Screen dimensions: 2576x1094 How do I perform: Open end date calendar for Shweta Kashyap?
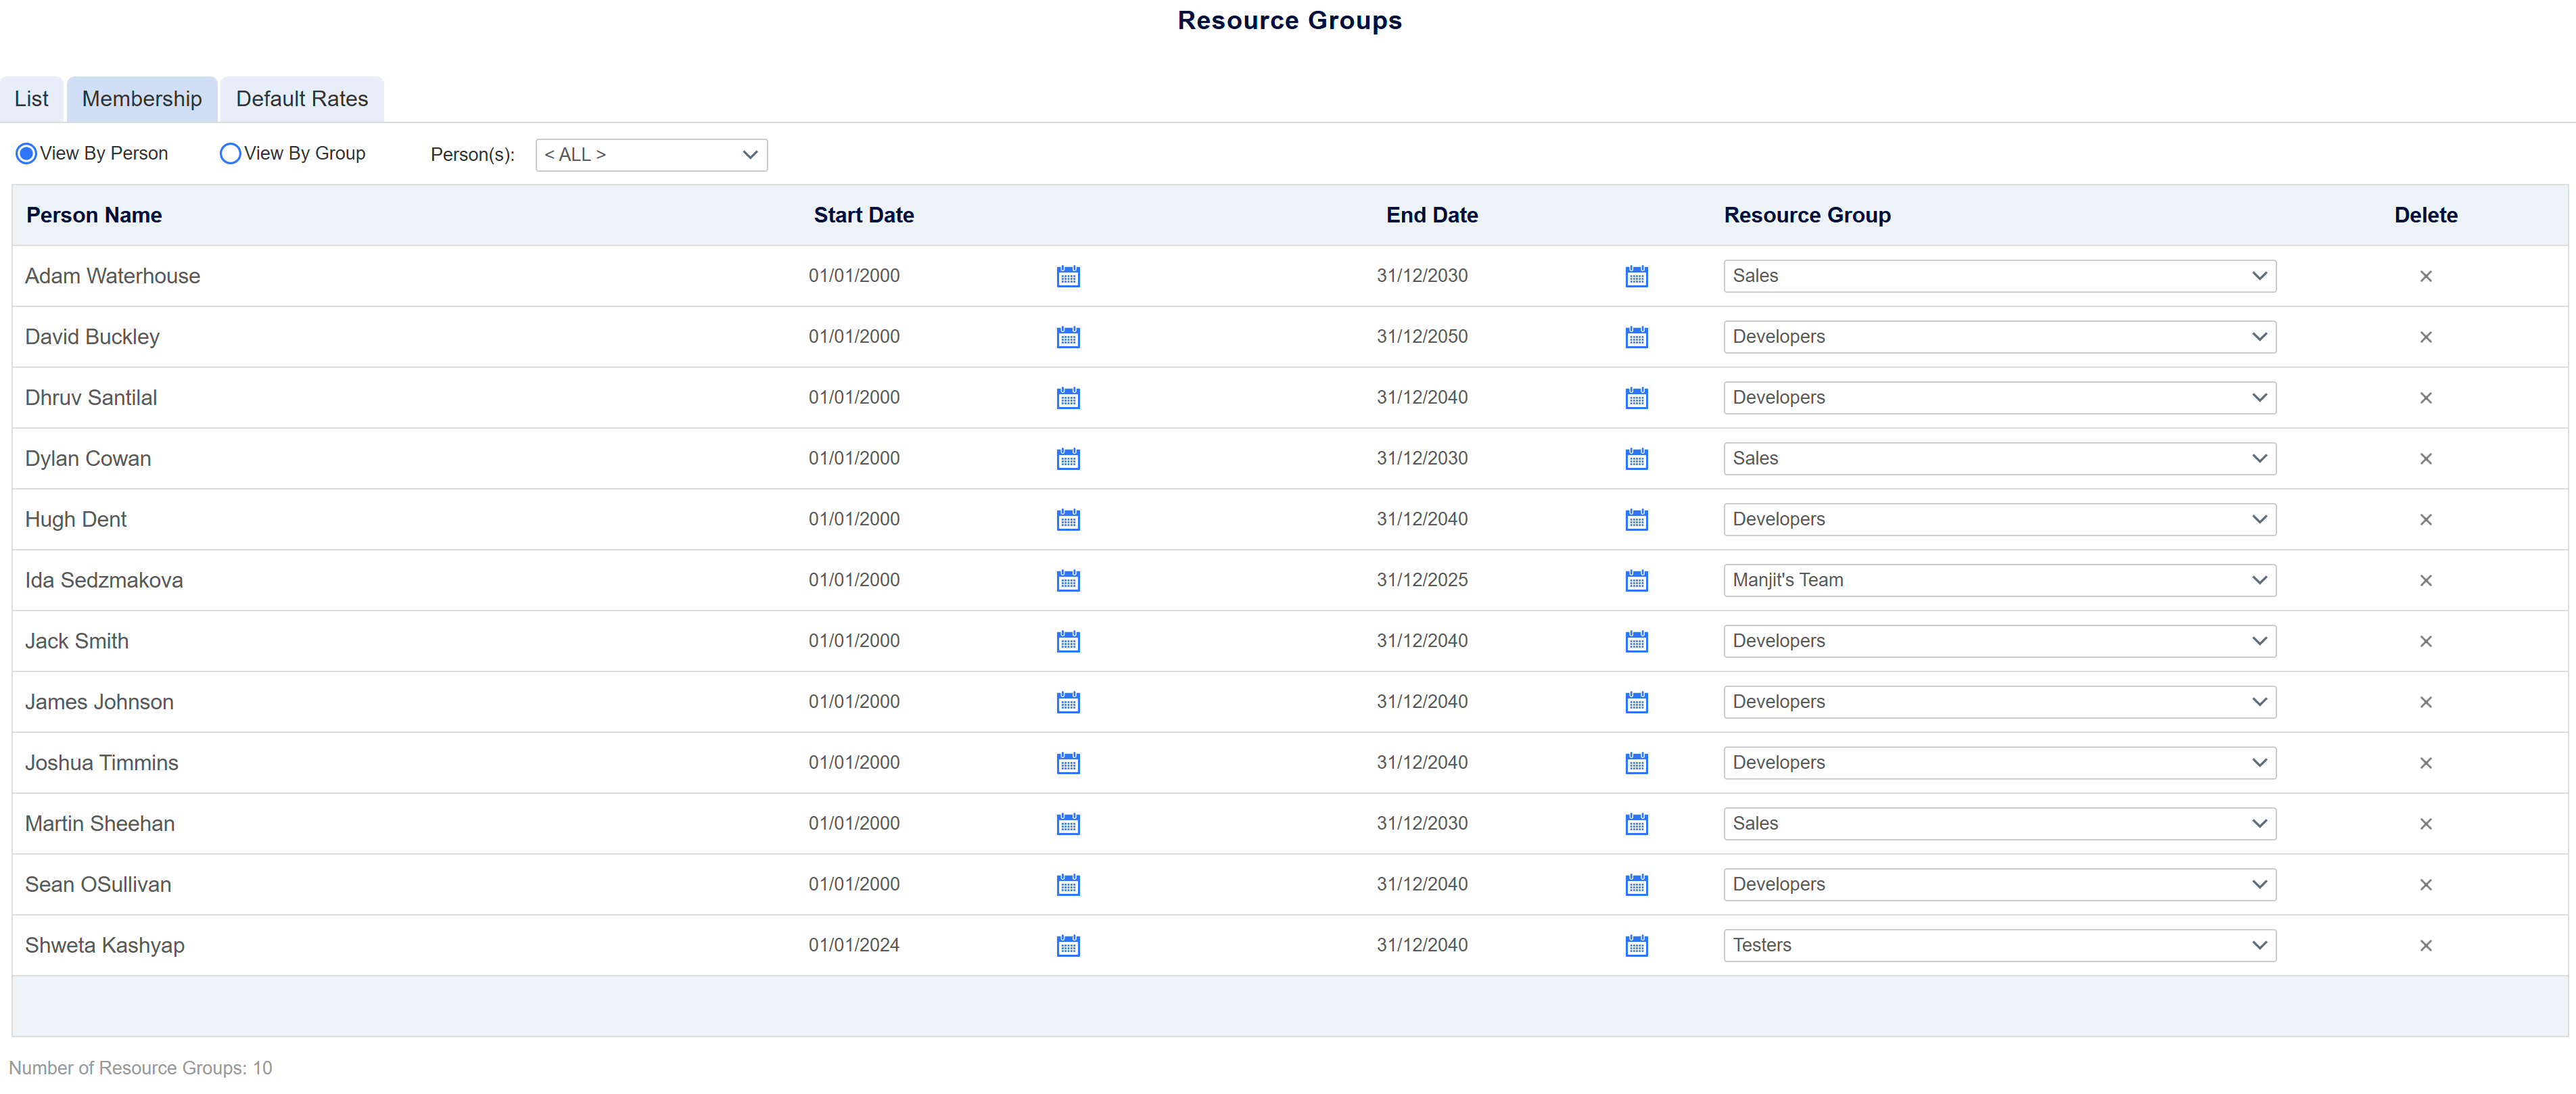pos(1636,945)
